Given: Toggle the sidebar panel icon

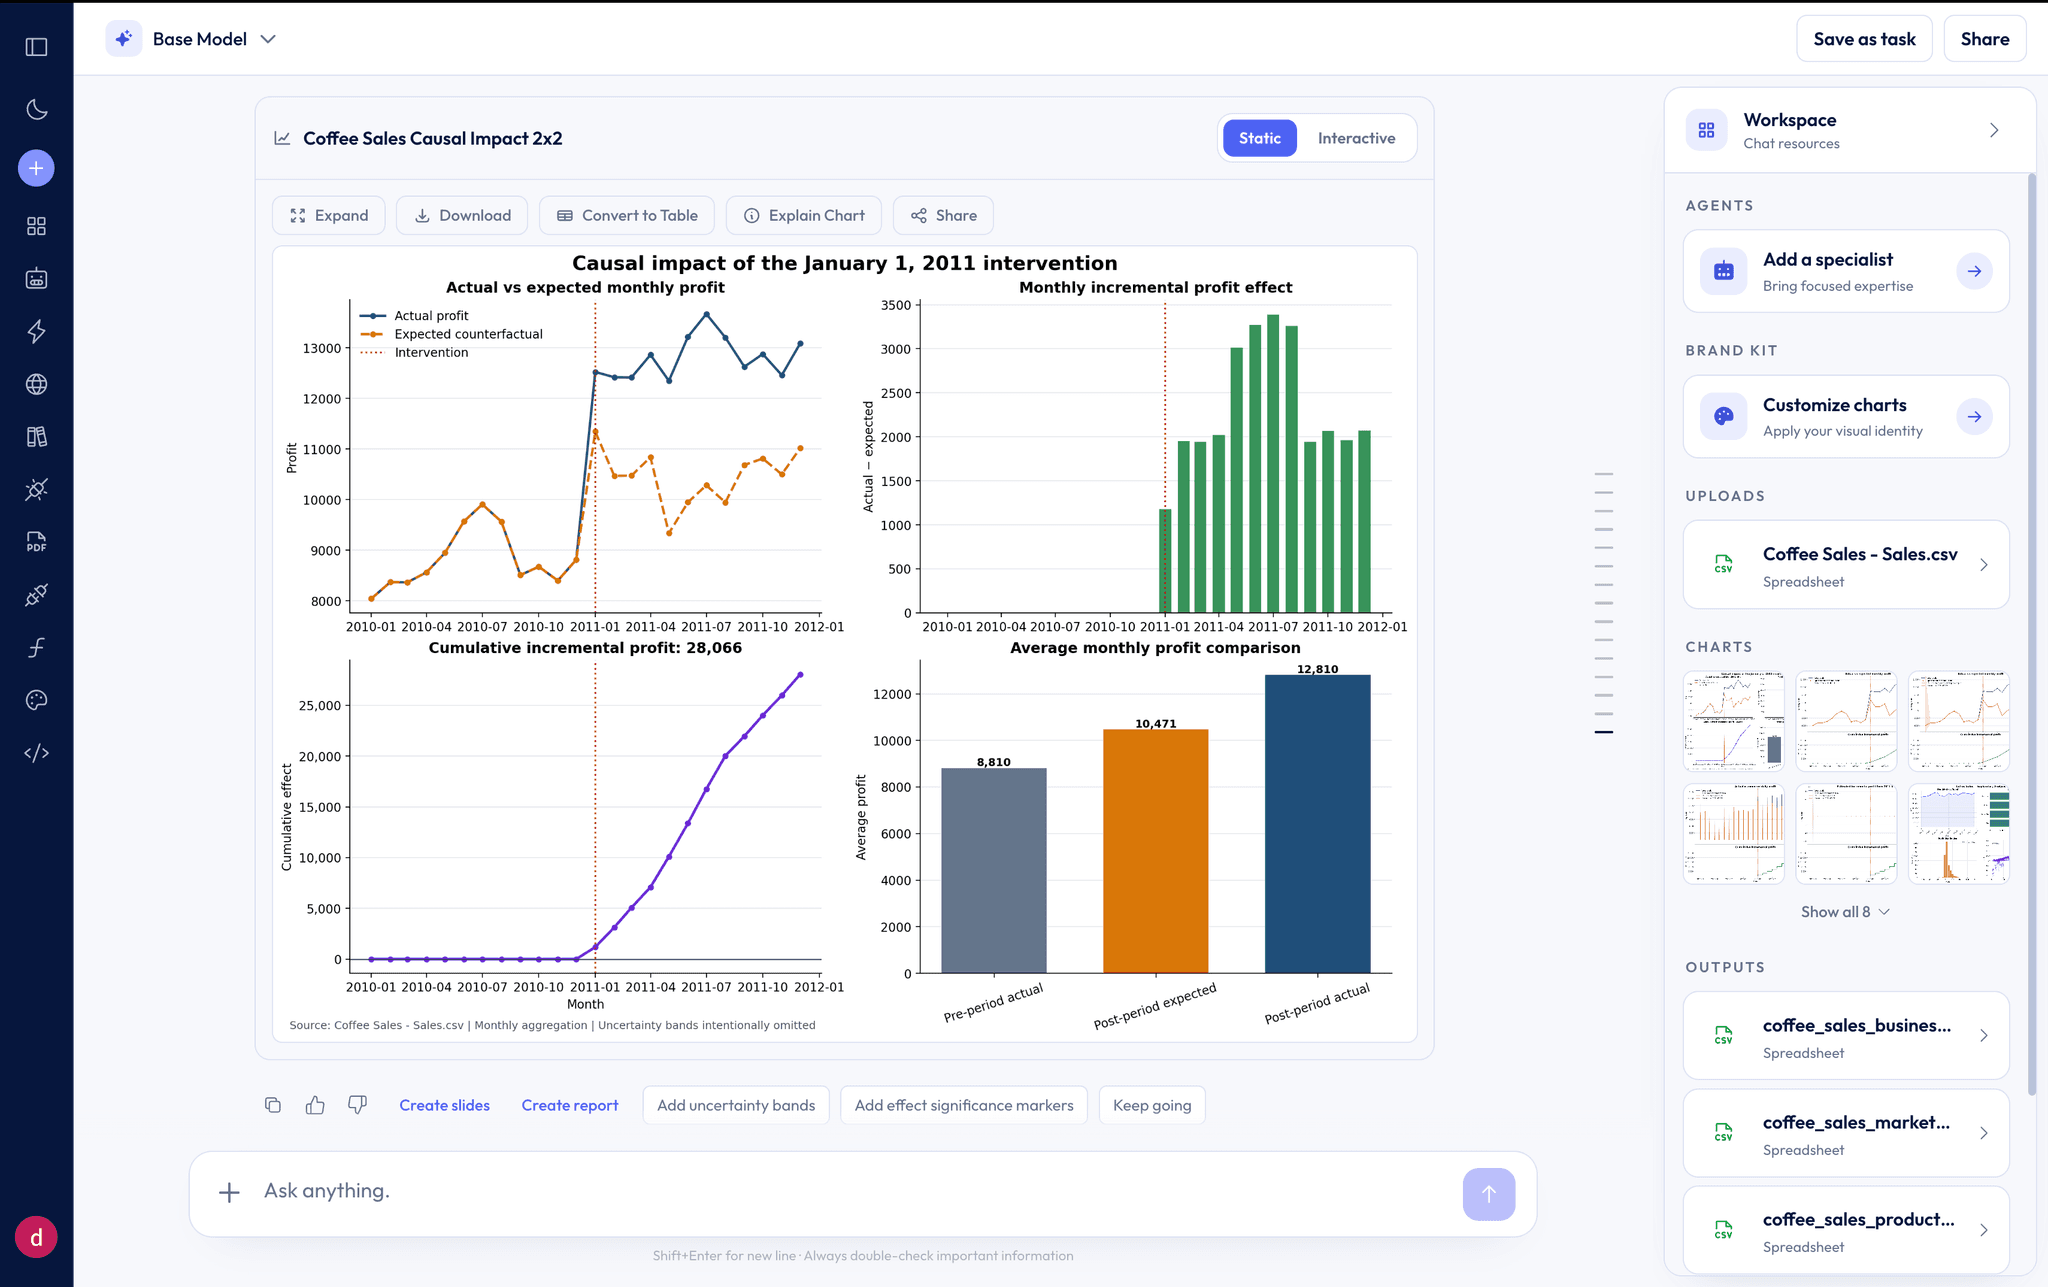Looking at the screenshot, I should coord(37,47).
